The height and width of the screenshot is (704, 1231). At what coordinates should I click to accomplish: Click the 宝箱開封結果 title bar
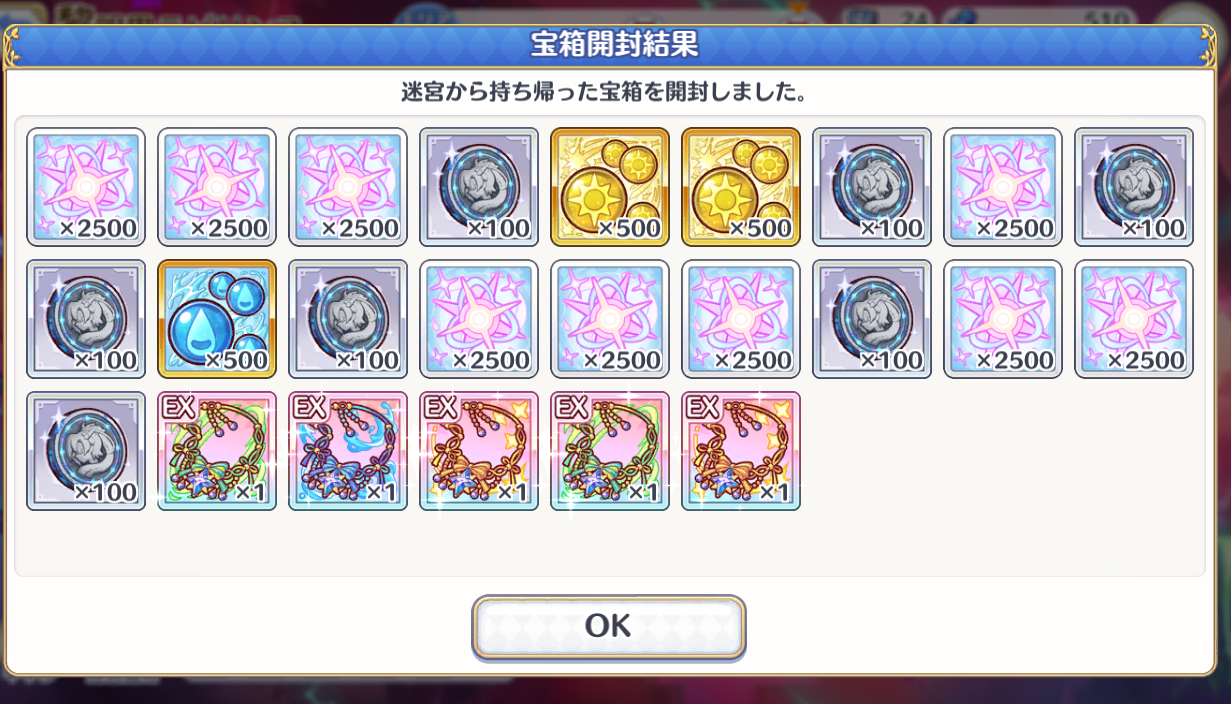point(614,46)
